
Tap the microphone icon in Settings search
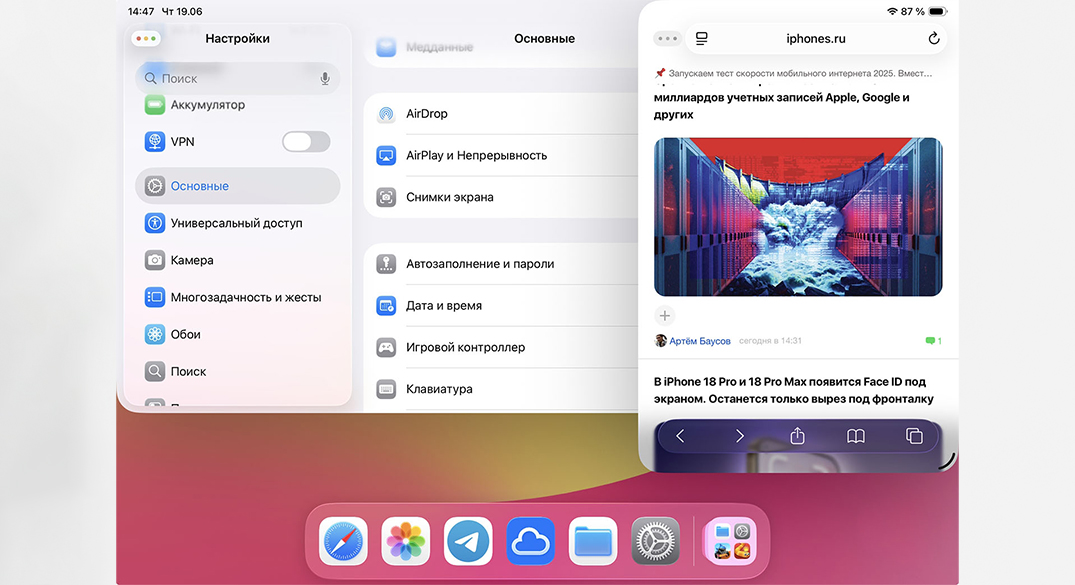pos(325,78)
